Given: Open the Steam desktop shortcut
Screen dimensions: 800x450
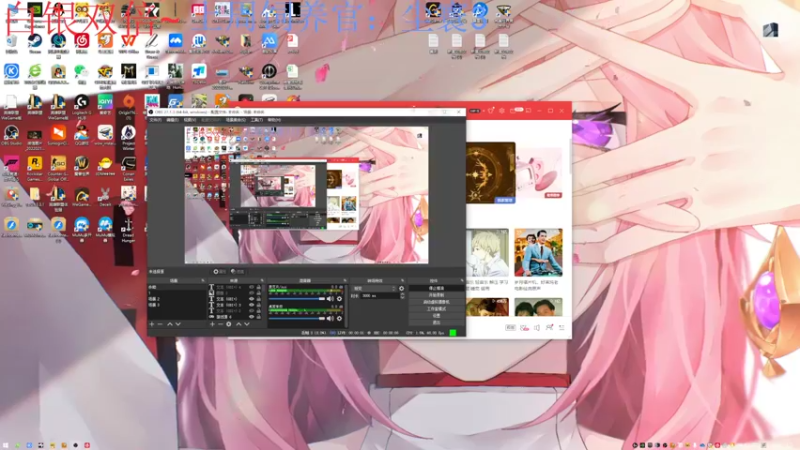Looking at the screenshot, I should pos(35,41).
